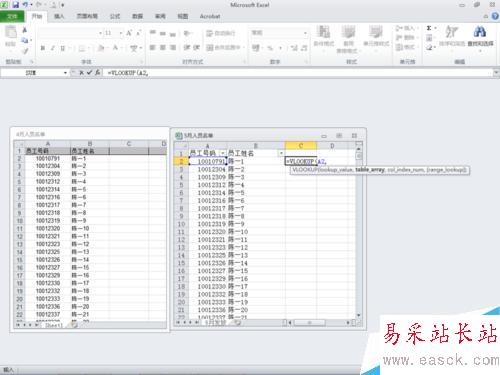500x375 pixels.
Task: Click the Copy icon in clipboard group
Action: coord(25,40)
